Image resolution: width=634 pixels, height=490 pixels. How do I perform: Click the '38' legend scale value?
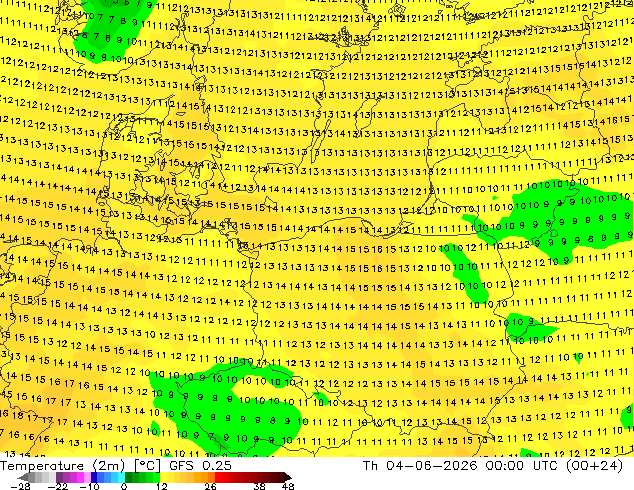click(260, 486)
